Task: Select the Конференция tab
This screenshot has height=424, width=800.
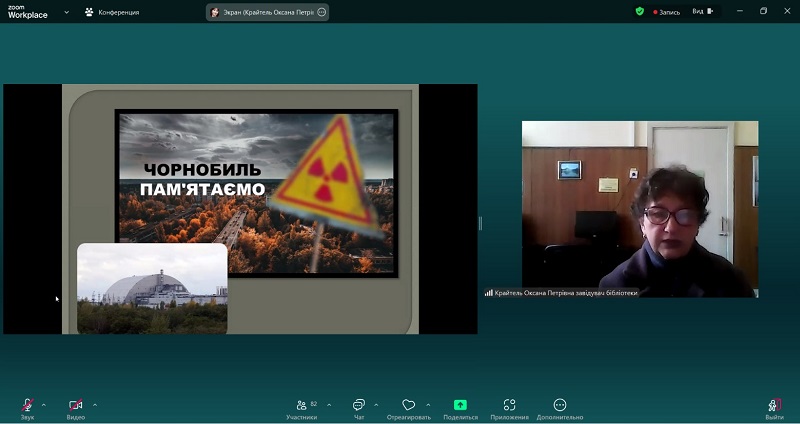Action: pyautogui.click(x=112, y=12)
